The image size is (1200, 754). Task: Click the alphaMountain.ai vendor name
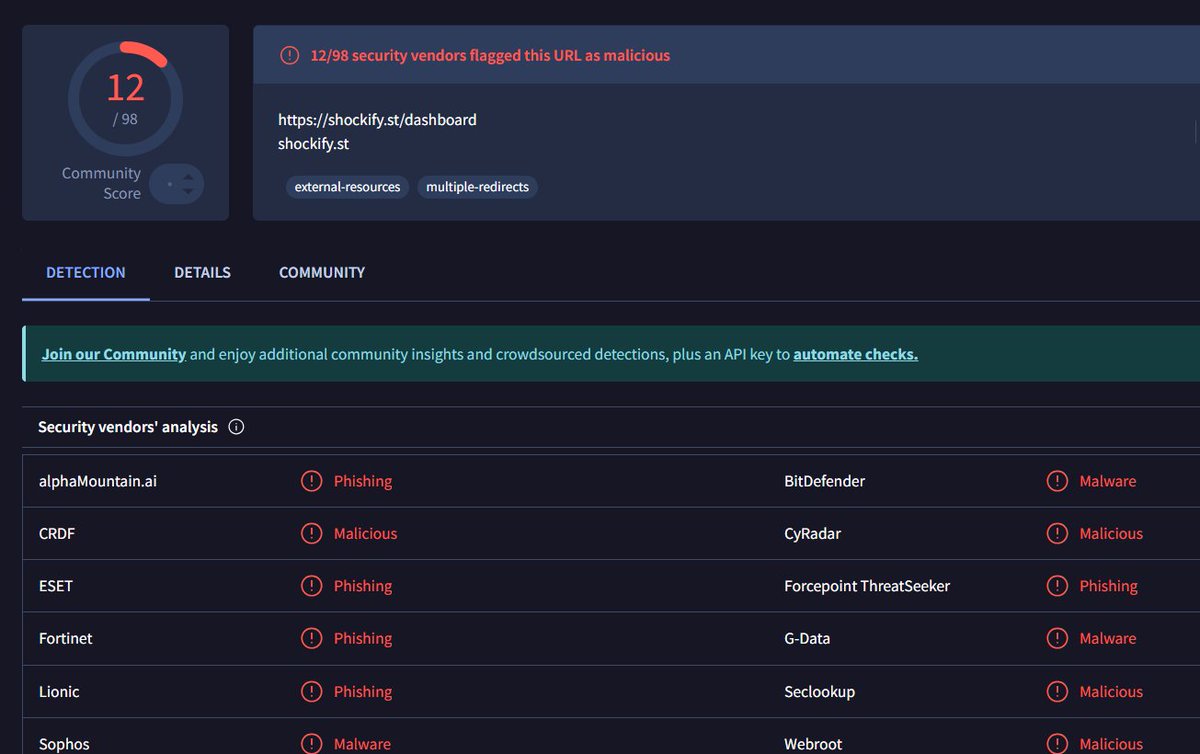click(98, 481)
